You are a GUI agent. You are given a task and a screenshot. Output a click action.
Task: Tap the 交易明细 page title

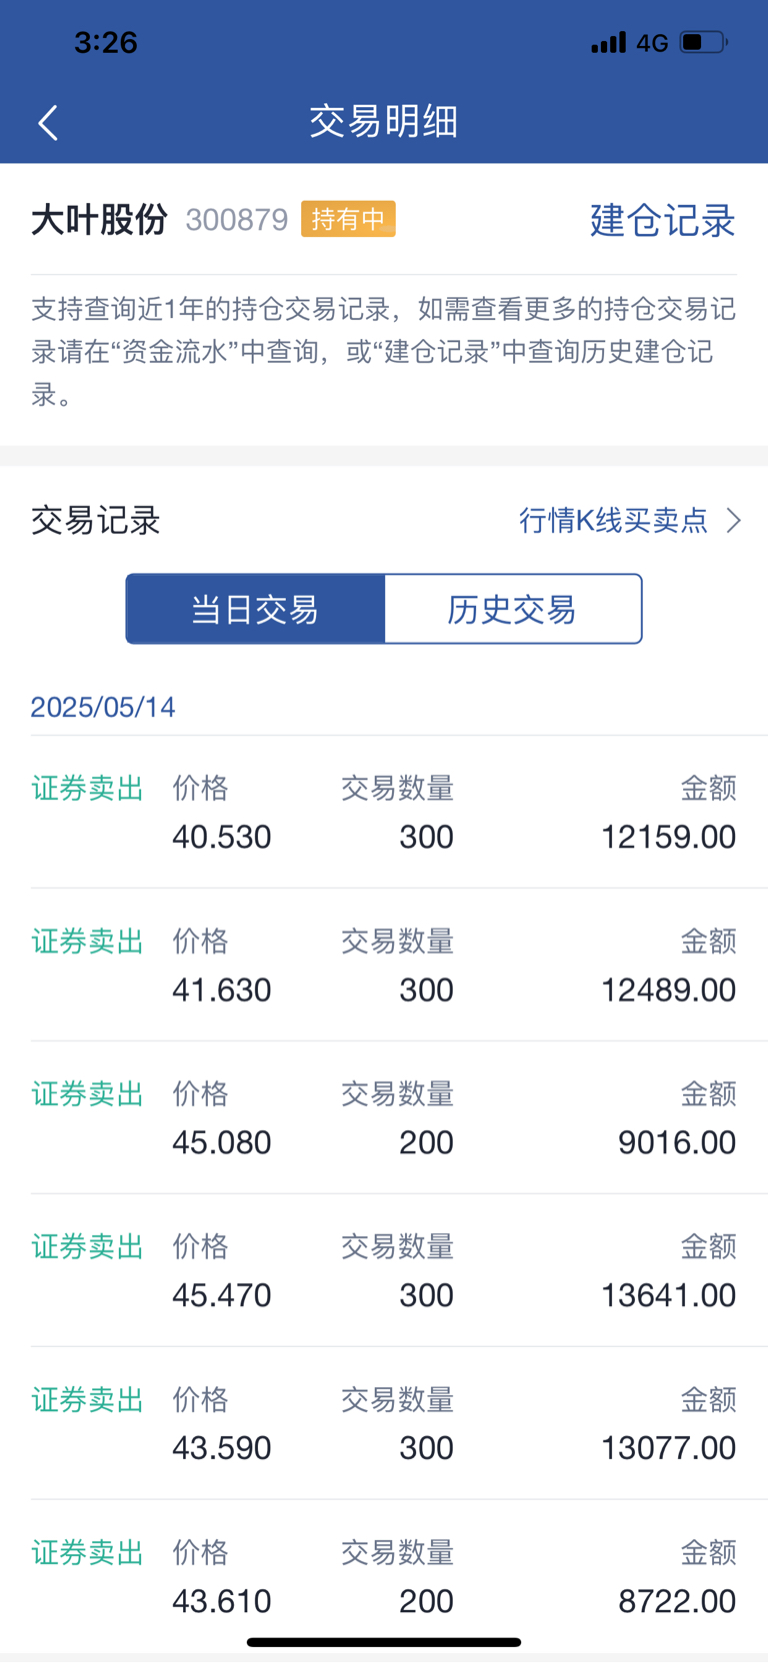click(x=384, y=122)
